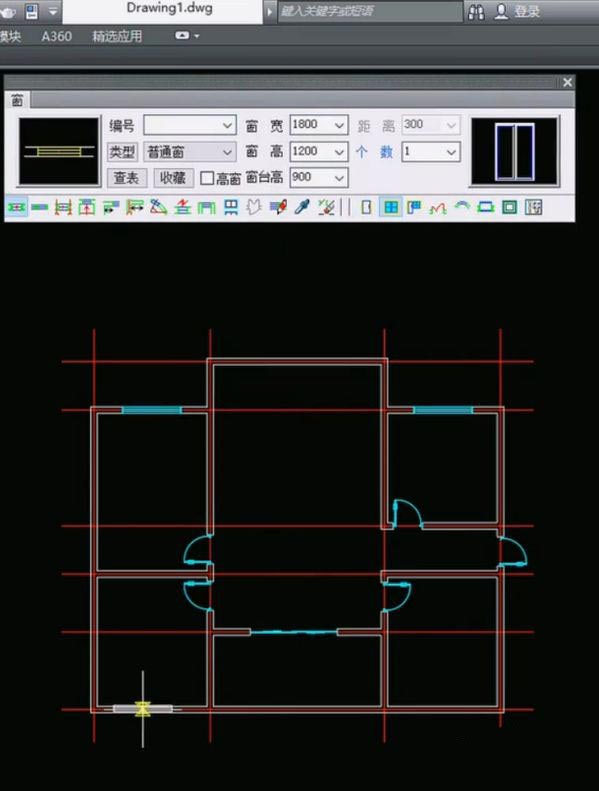This screenshot has height=791, width=599.
Task: Expand the 窗宽 1800 dropdown
Action: [x=339, y=125]
